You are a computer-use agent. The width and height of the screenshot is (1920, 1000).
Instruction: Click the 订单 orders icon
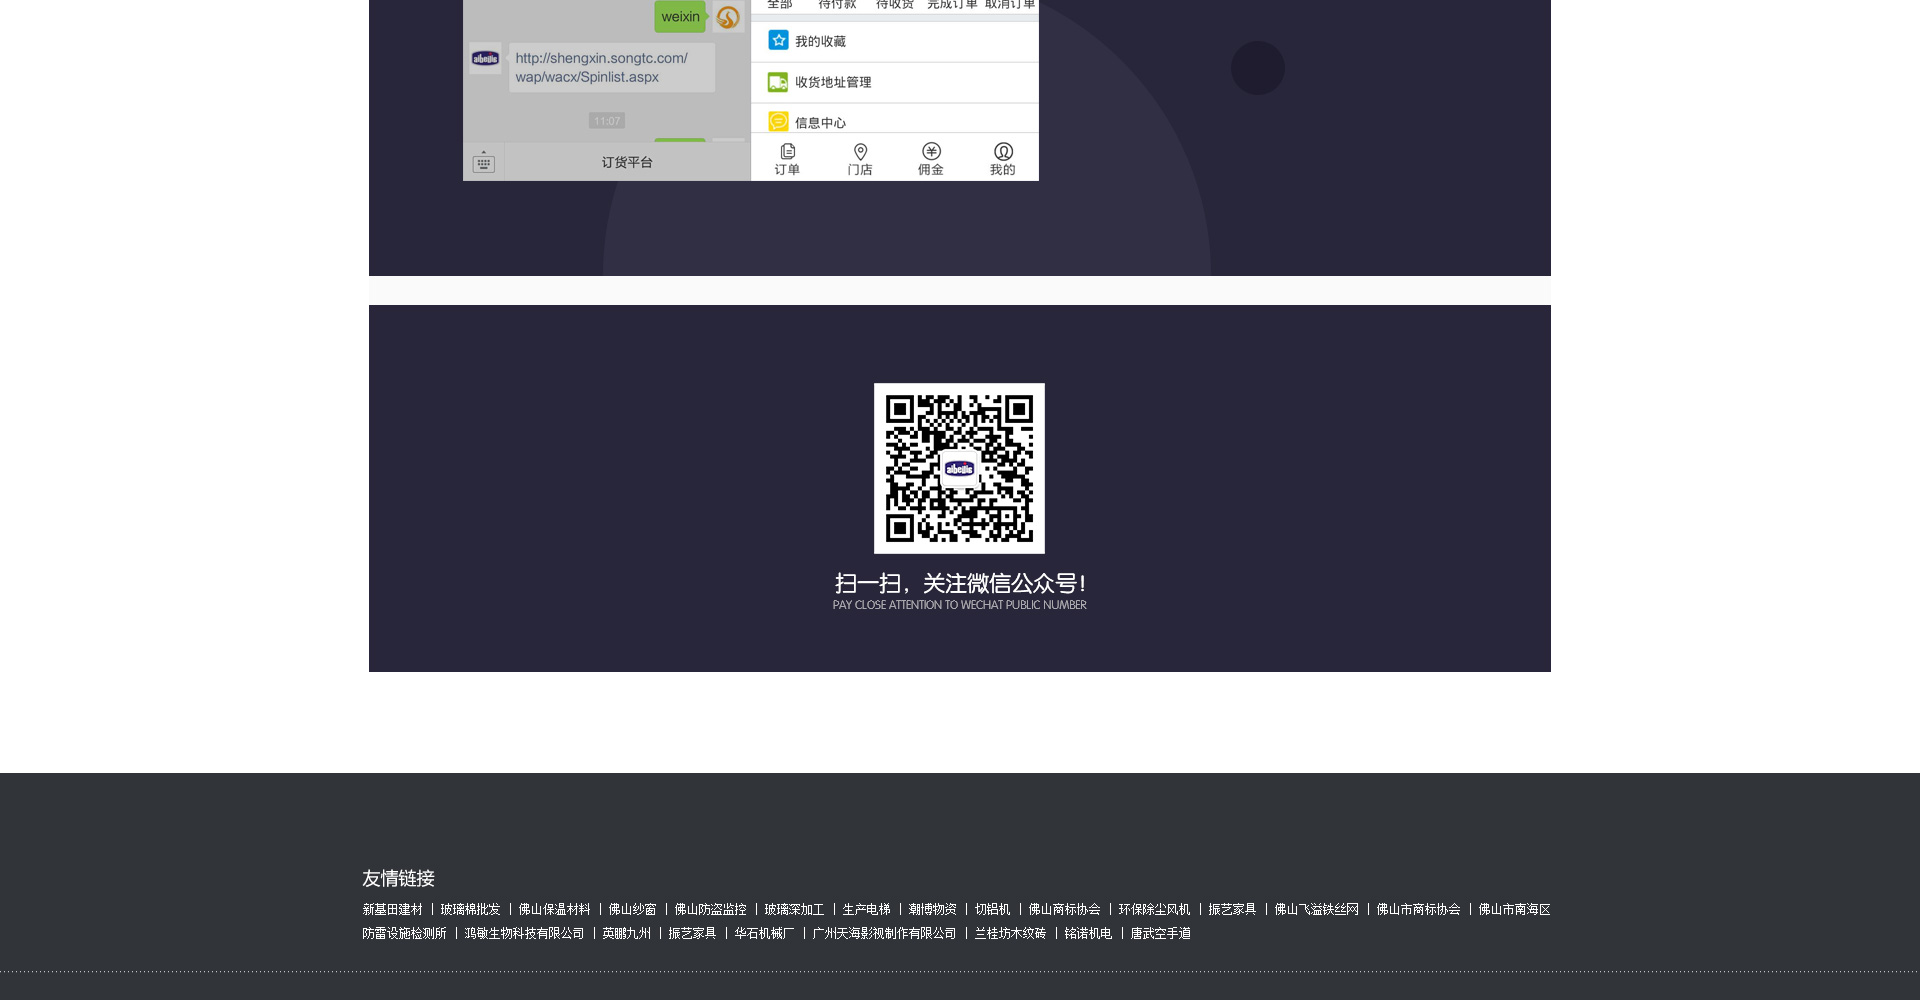(x=787, y=152)
